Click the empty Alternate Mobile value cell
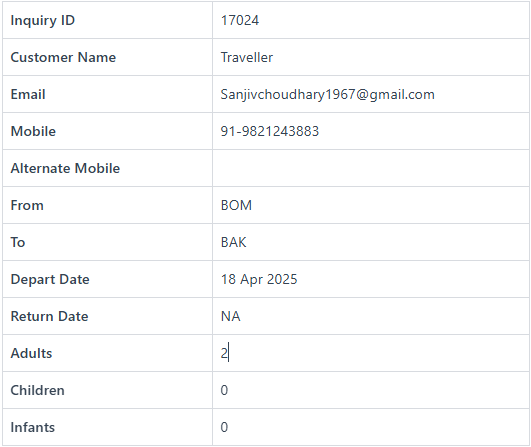The width and height of the screenshot is (531, 447). point(371,168)
